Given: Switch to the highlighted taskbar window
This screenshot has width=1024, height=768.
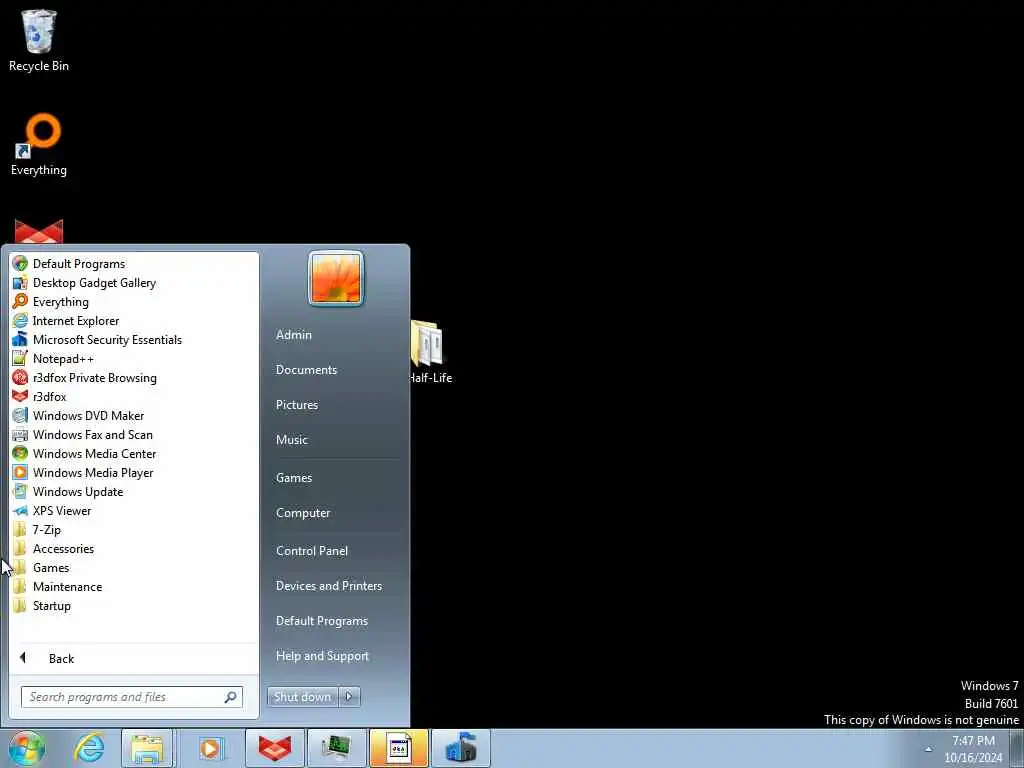Looking at the screenshot, I should [x=398, y=748].
